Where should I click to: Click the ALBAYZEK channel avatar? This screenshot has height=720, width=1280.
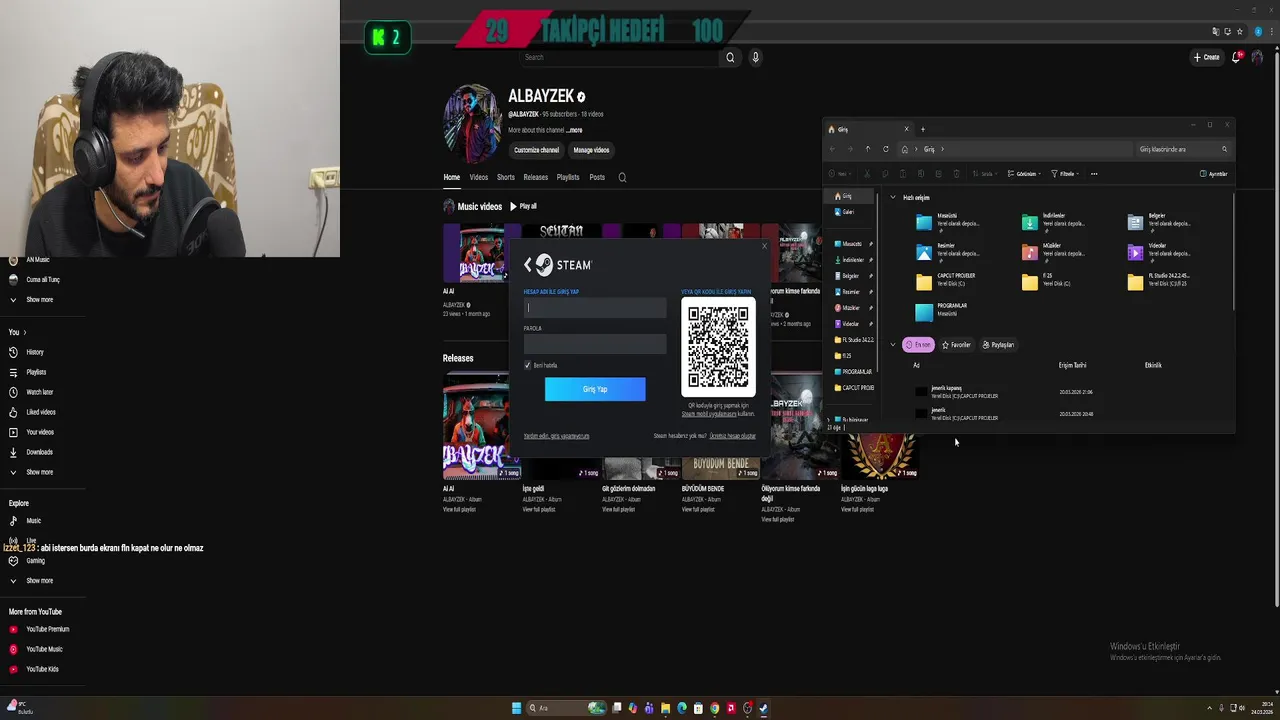472,123
